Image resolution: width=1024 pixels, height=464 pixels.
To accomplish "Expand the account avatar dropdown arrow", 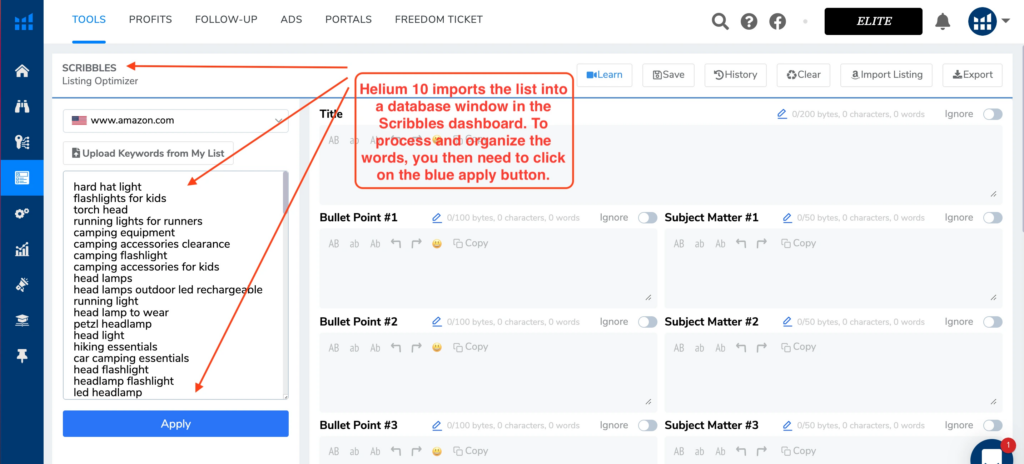I will click(1006, 21).
